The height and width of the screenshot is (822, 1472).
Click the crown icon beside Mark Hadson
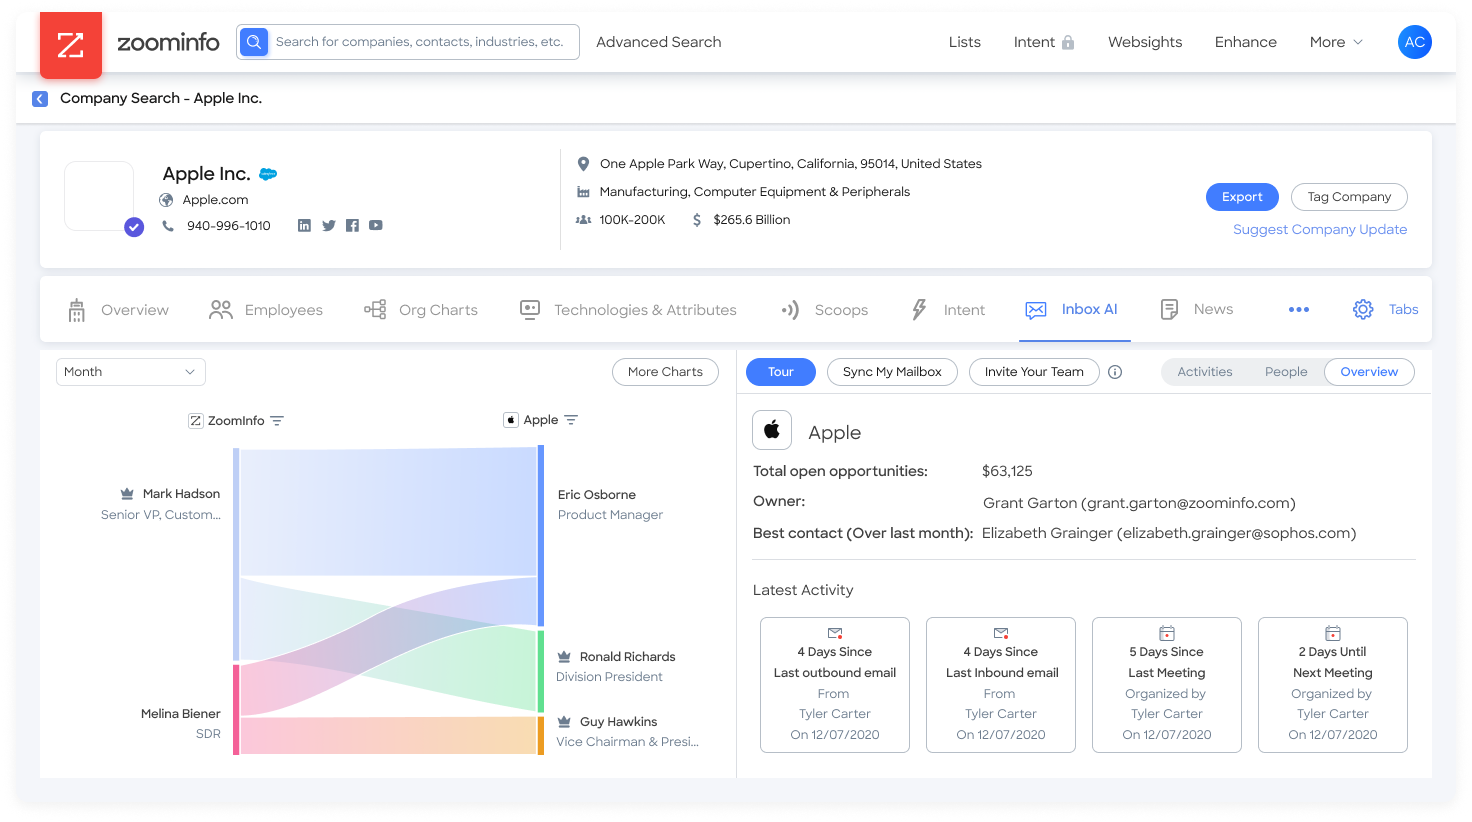click(x=127, y=494)
